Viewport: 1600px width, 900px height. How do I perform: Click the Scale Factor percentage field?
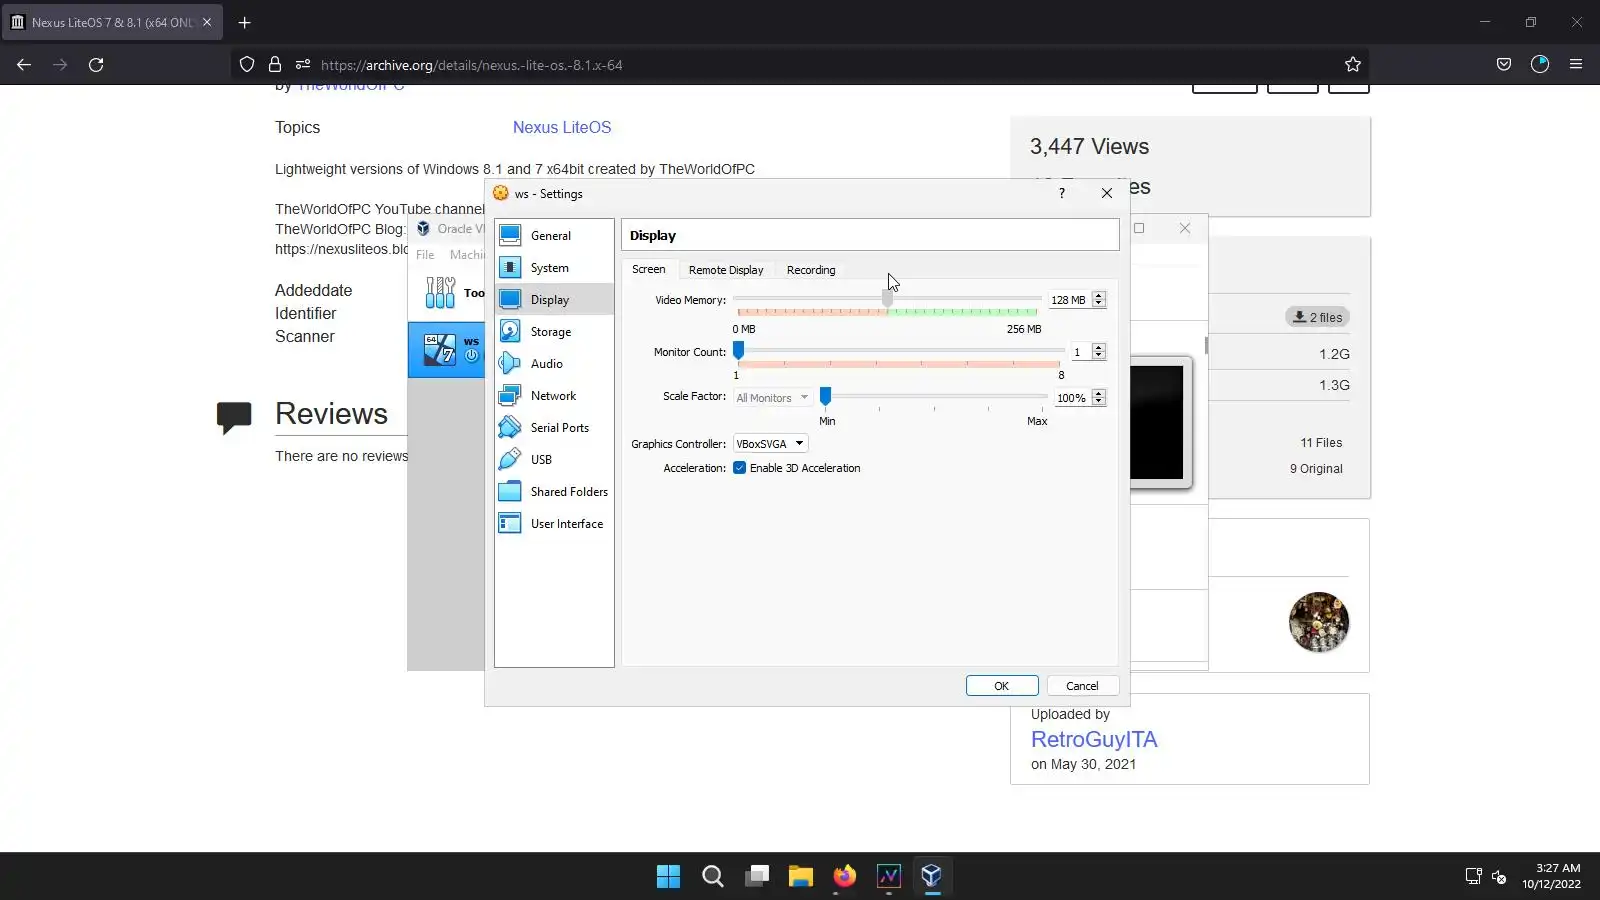[1072, 398]
